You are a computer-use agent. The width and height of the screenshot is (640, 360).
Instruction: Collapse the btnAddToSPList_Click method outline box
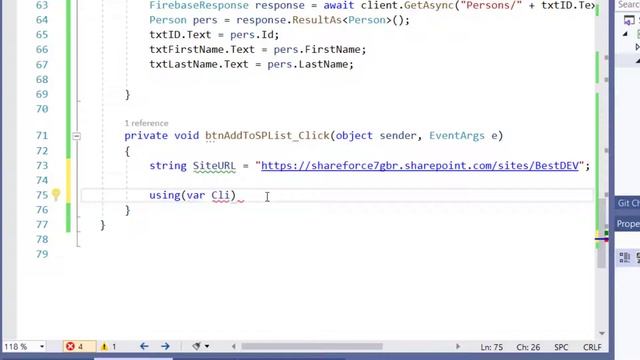pyautogui.click(x=76, y=136)
